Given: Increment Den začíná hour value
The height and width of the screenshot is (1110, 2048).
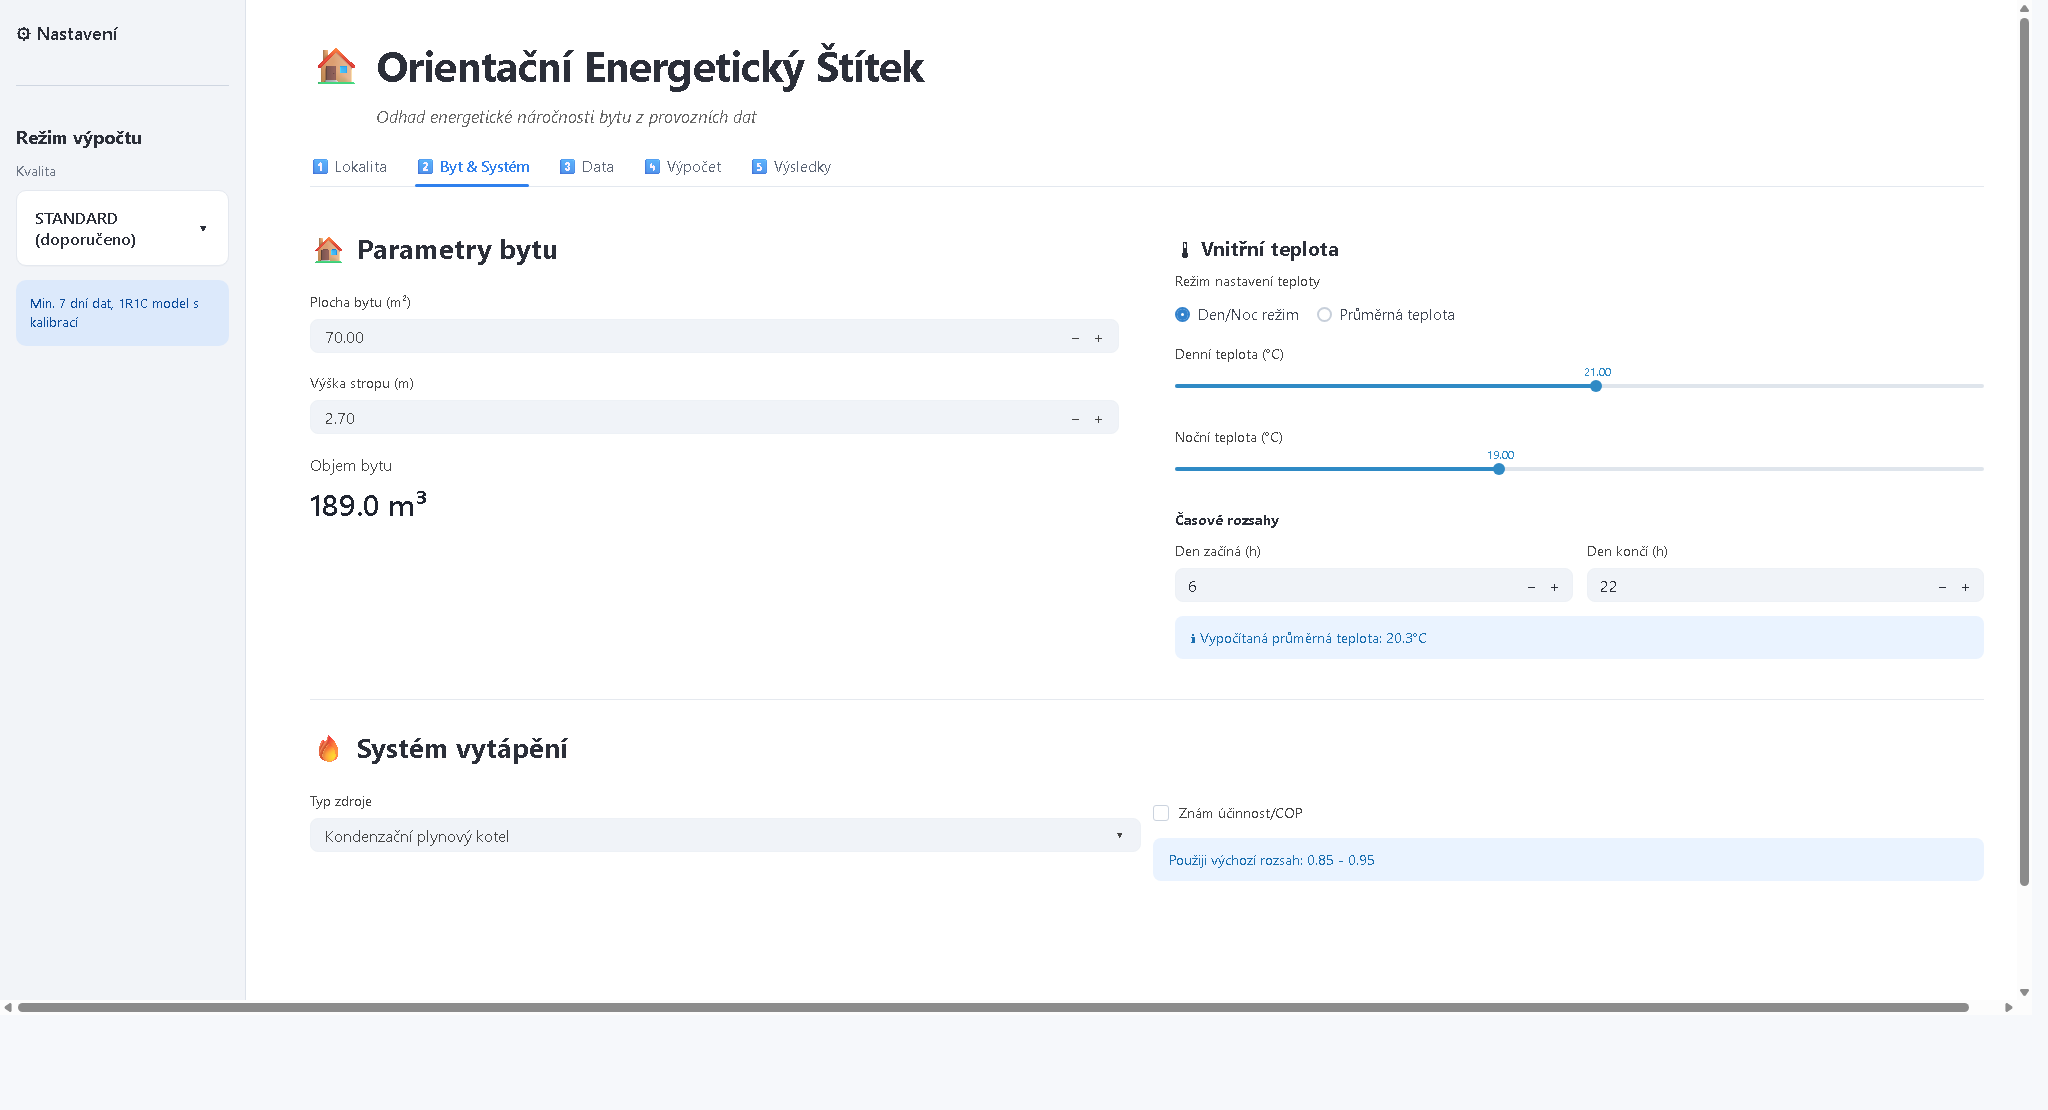Looking at the screenshot, I should [1554, 587].
